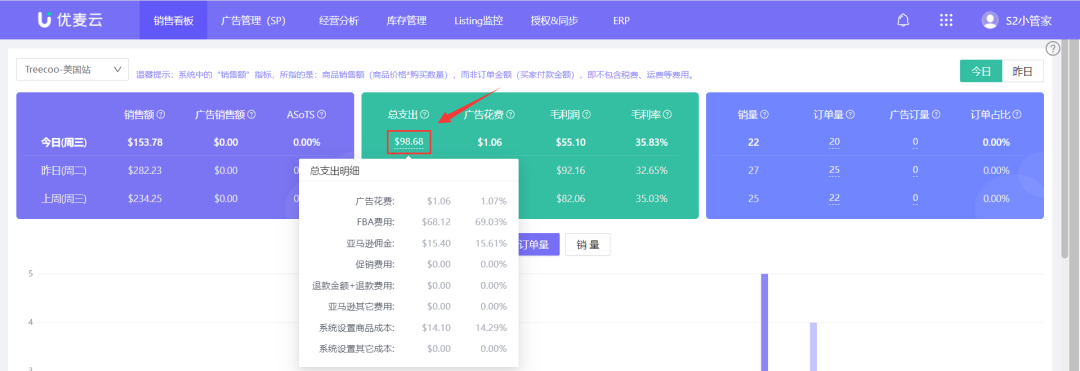Click 广告花费 percentage 1.07%
Image resolution: width=1080 pixels, height=371 pixels.
(494, 202)
